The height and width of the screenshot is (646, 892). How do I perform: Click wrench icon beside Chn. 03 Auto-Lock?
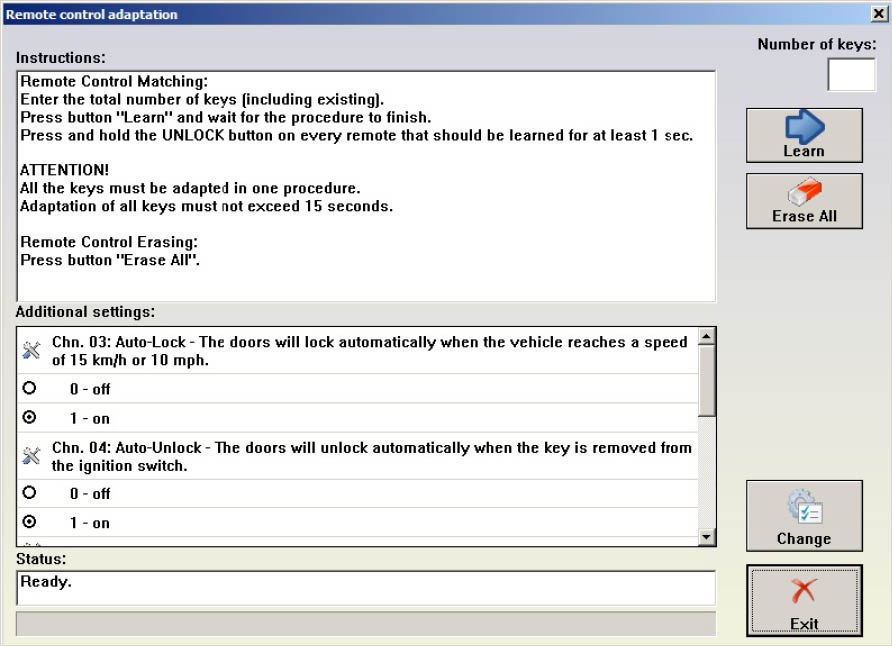coord(31,351)
